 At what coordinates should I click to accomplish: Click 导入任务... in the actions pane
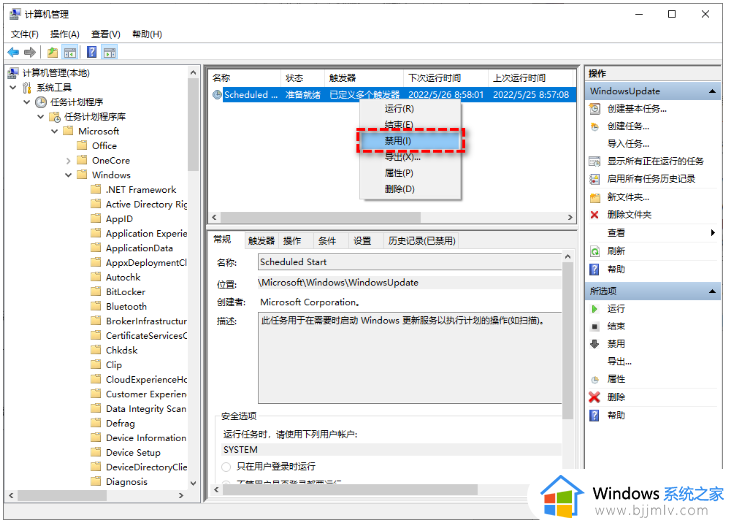tap(628, 144)
